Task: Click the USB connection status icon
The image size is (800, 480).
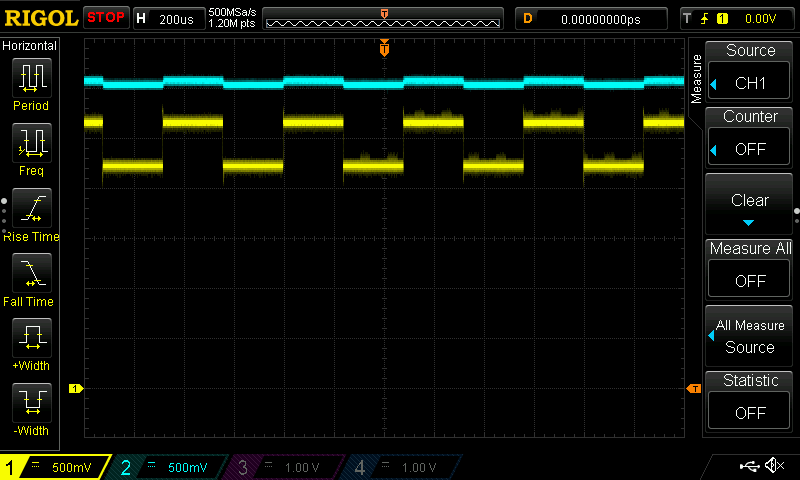Action: 750,465
